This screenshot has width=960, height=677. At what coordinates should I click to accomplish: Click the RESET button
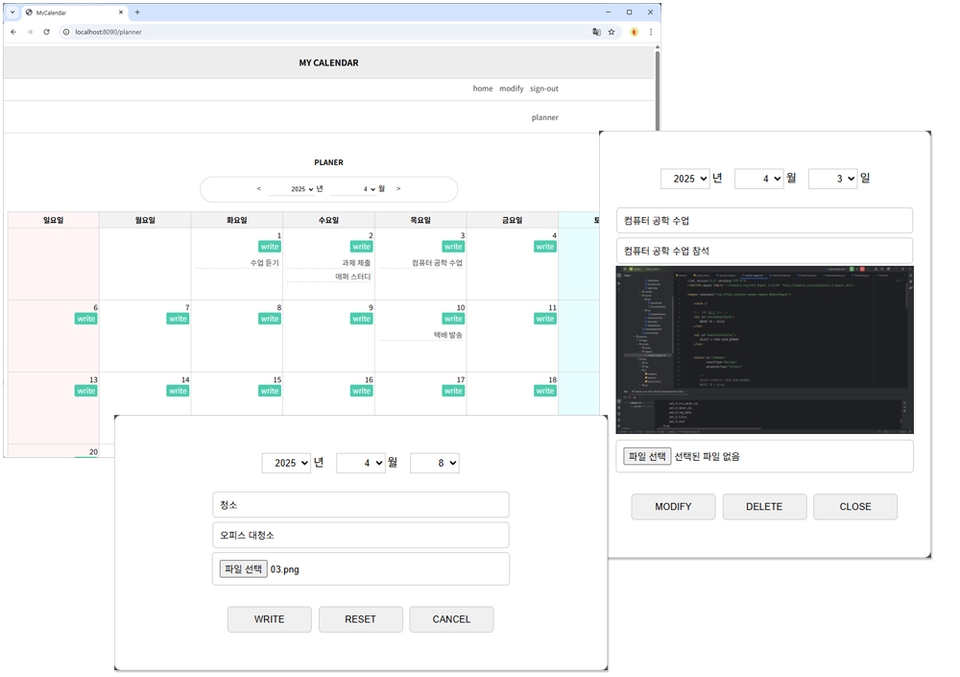point(361,619)
